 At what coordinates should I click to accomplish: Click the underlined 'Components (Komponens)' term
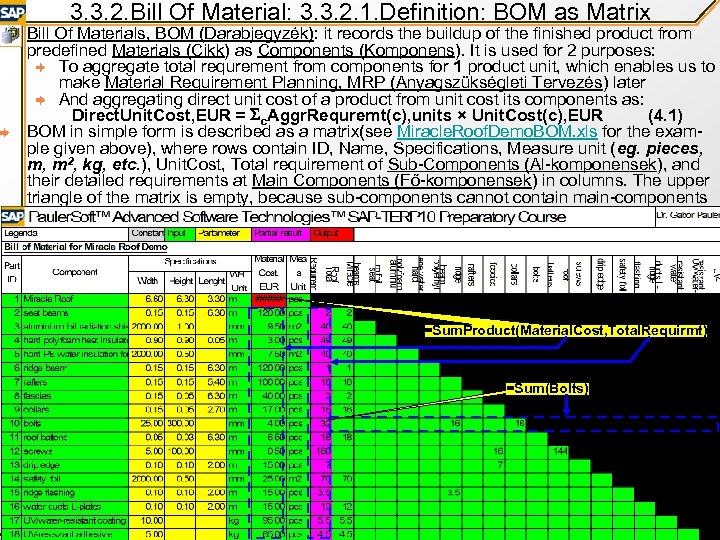click(x=358, y=50)
